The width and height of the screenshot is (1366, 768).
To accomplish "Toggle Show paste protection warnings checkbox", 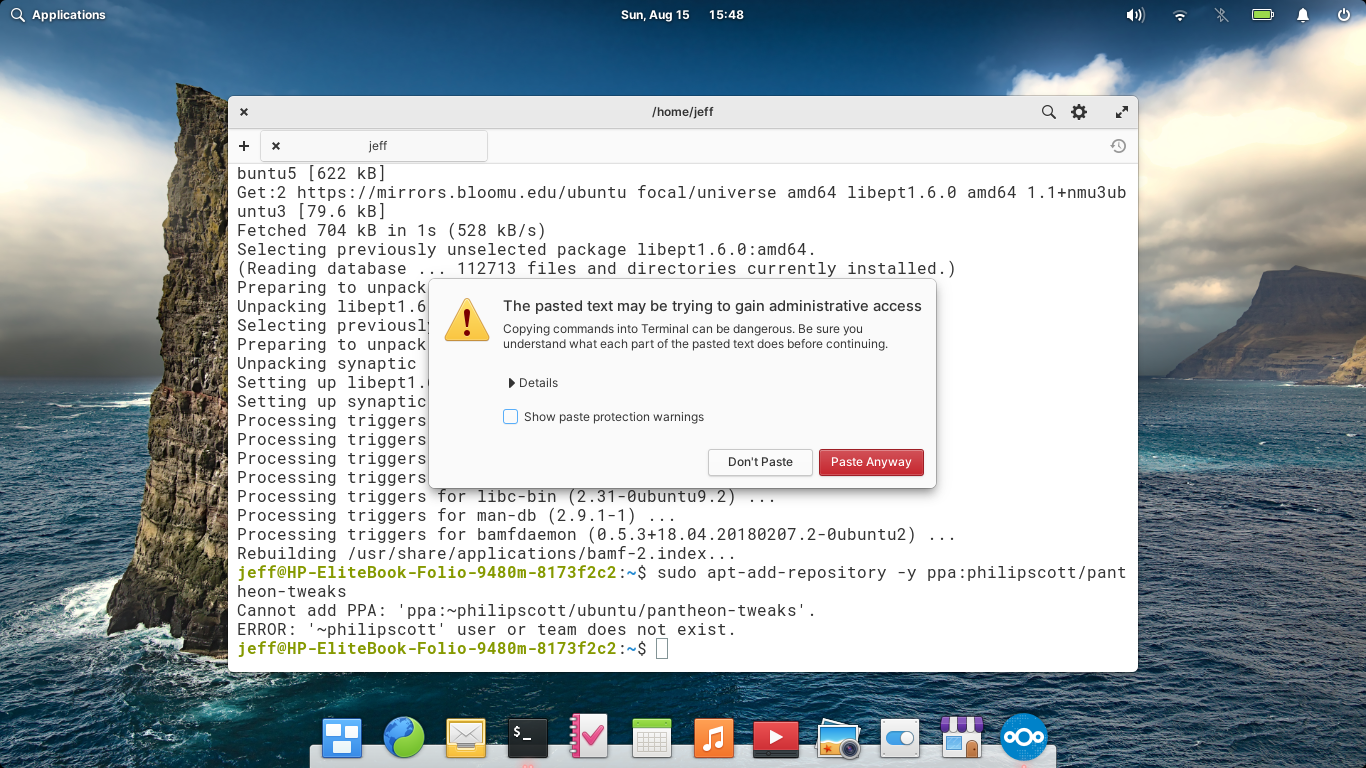I will 510,417.
